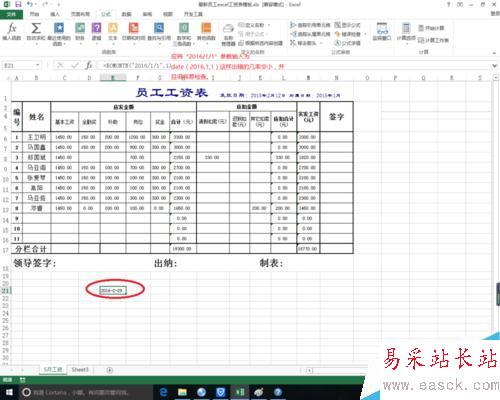Viewport: 500px width, 400px height.
Task: Click the Cortana search box in taskbar
Action: (x=86, y=392)
